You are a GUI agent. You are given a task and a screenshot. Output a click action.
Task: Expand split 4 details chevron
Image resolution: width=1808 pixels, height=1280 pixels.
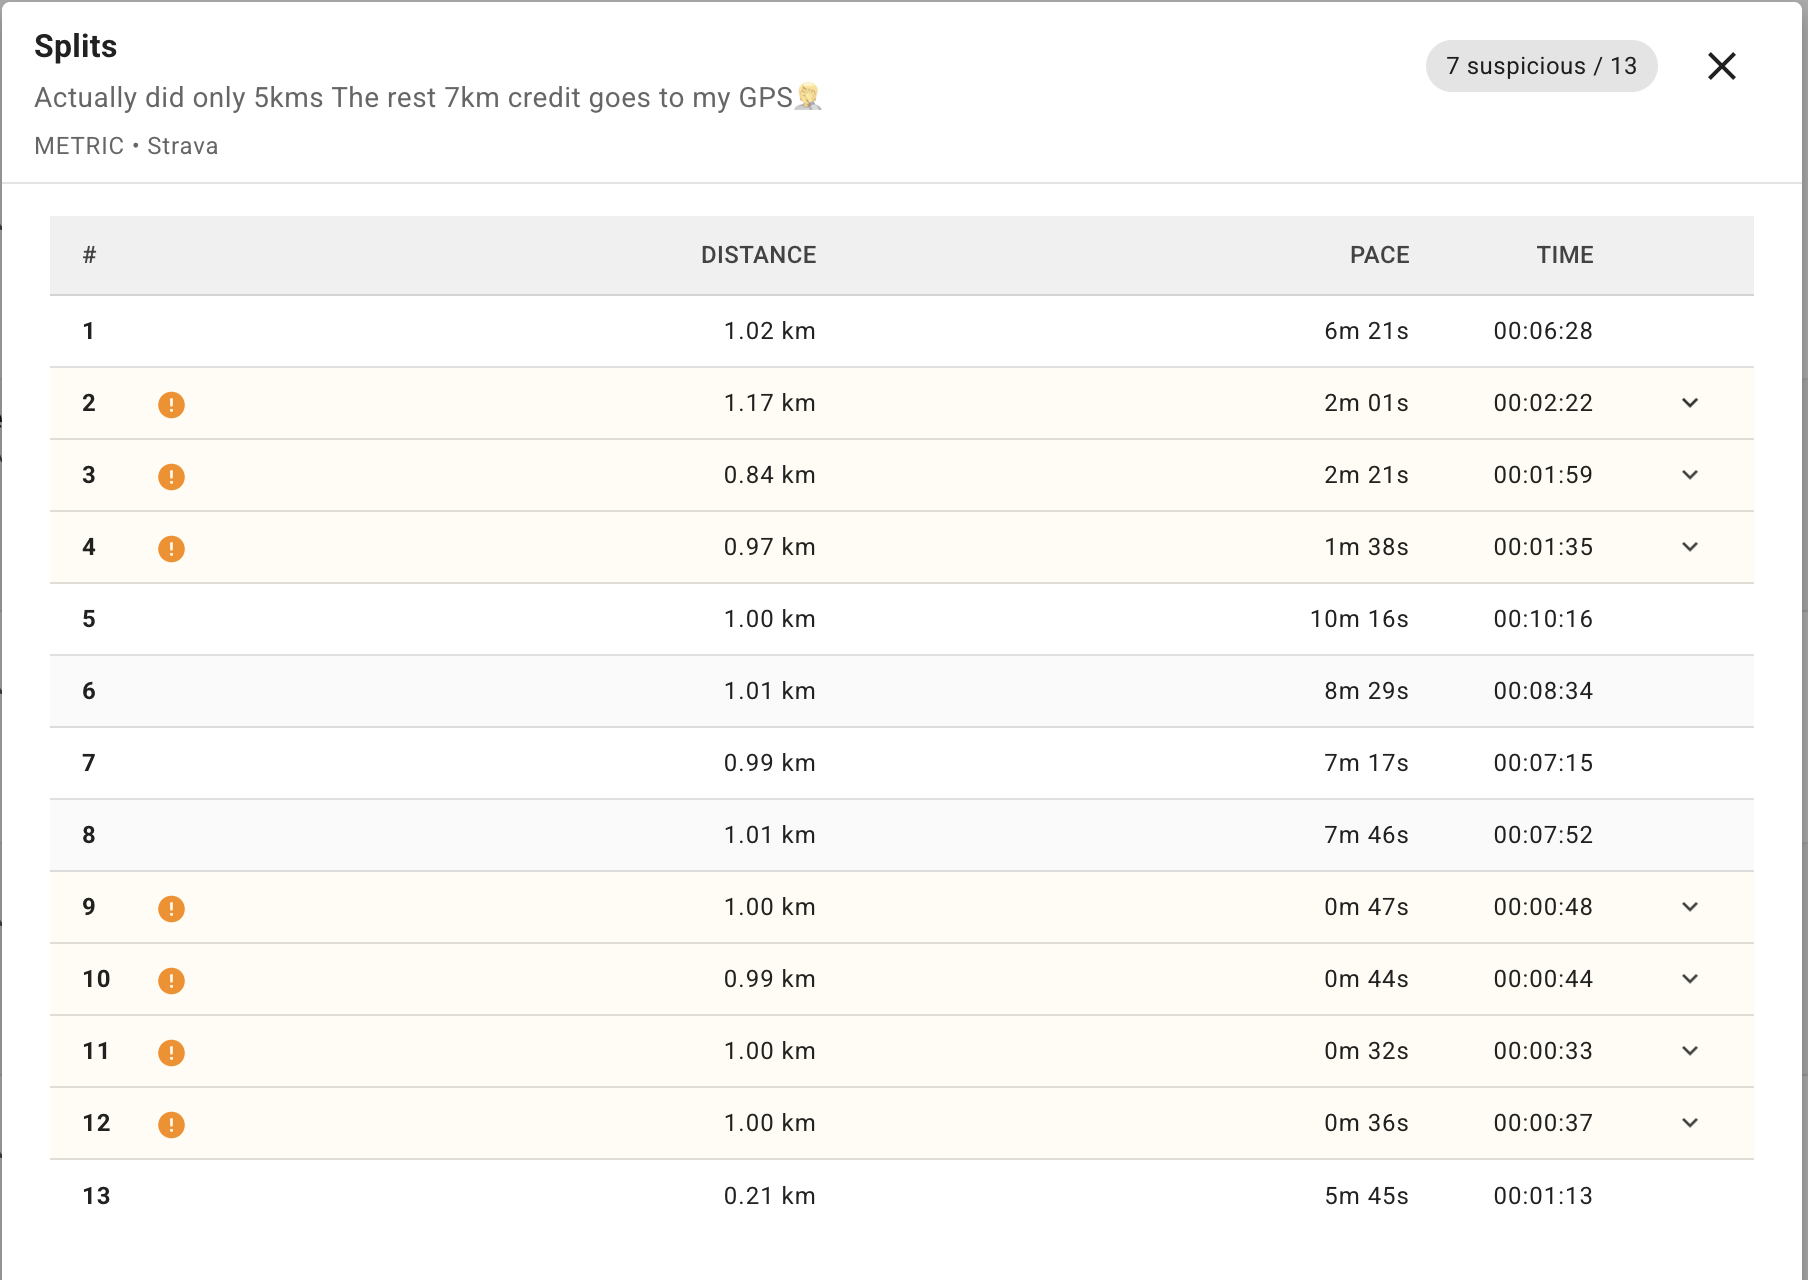click(x=1690, y=547)
